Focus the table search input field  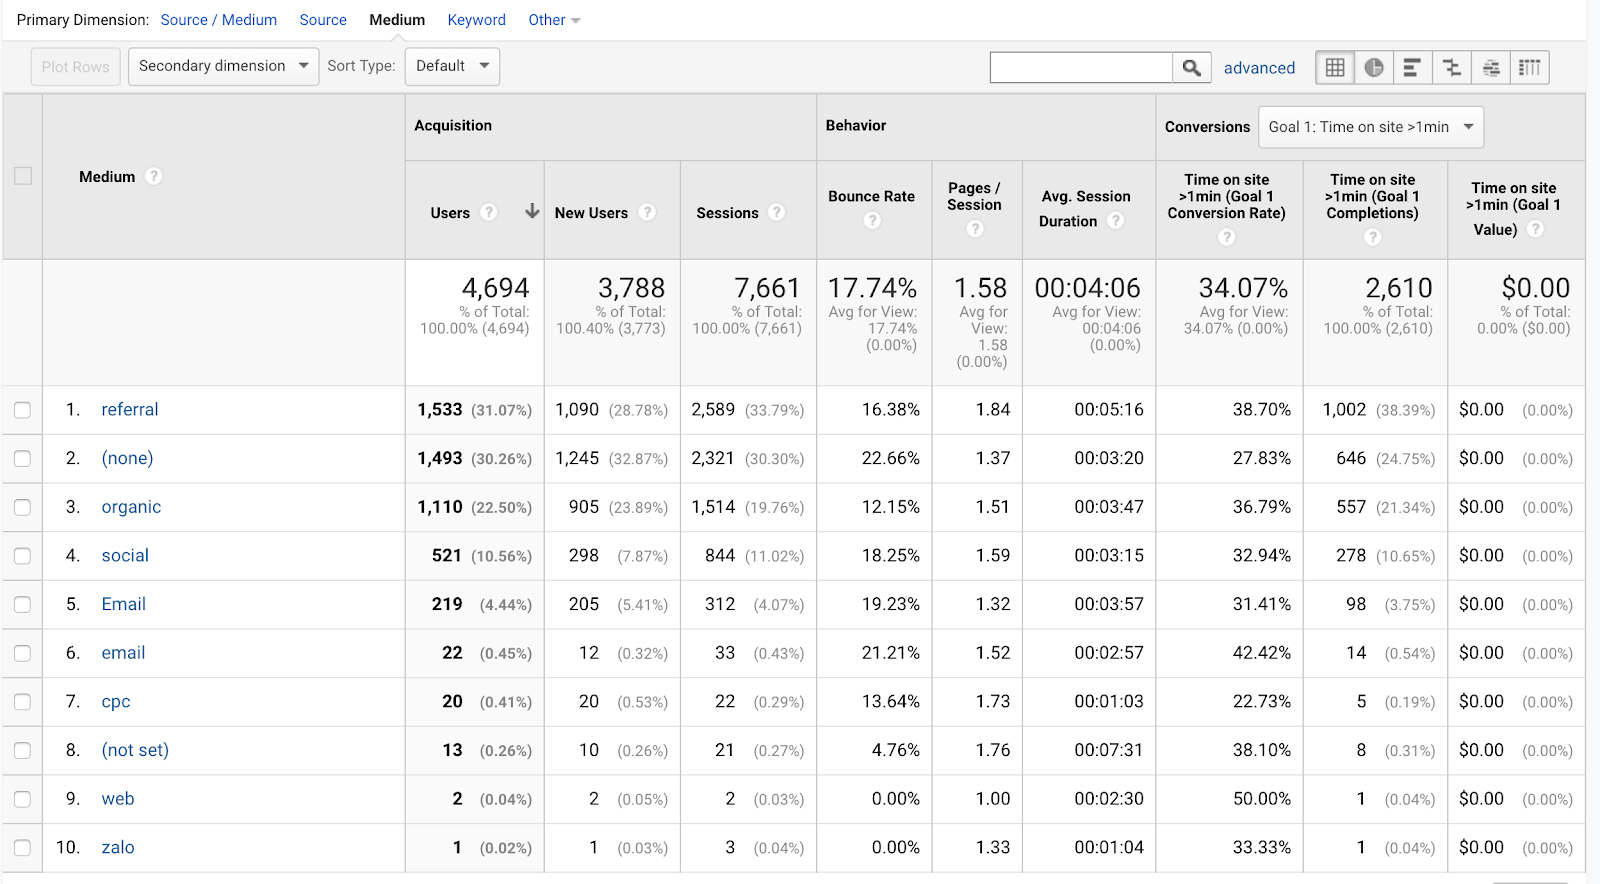tap(1081, 67)
